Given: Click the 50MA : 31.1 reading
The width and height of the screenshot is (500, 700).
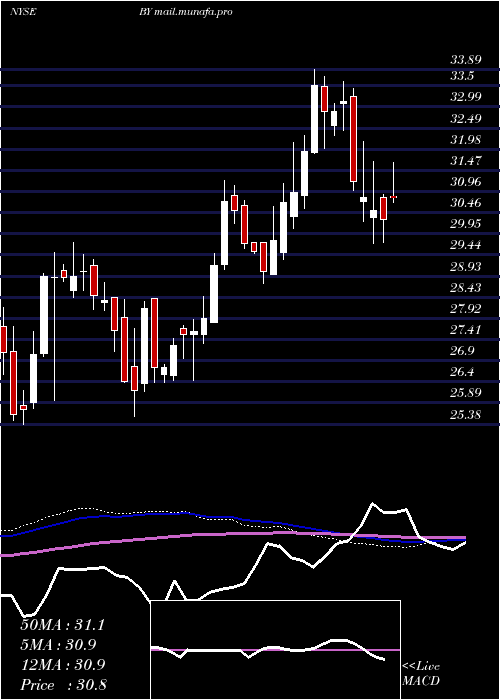Looking at the screenshot, I should (62, 625).
